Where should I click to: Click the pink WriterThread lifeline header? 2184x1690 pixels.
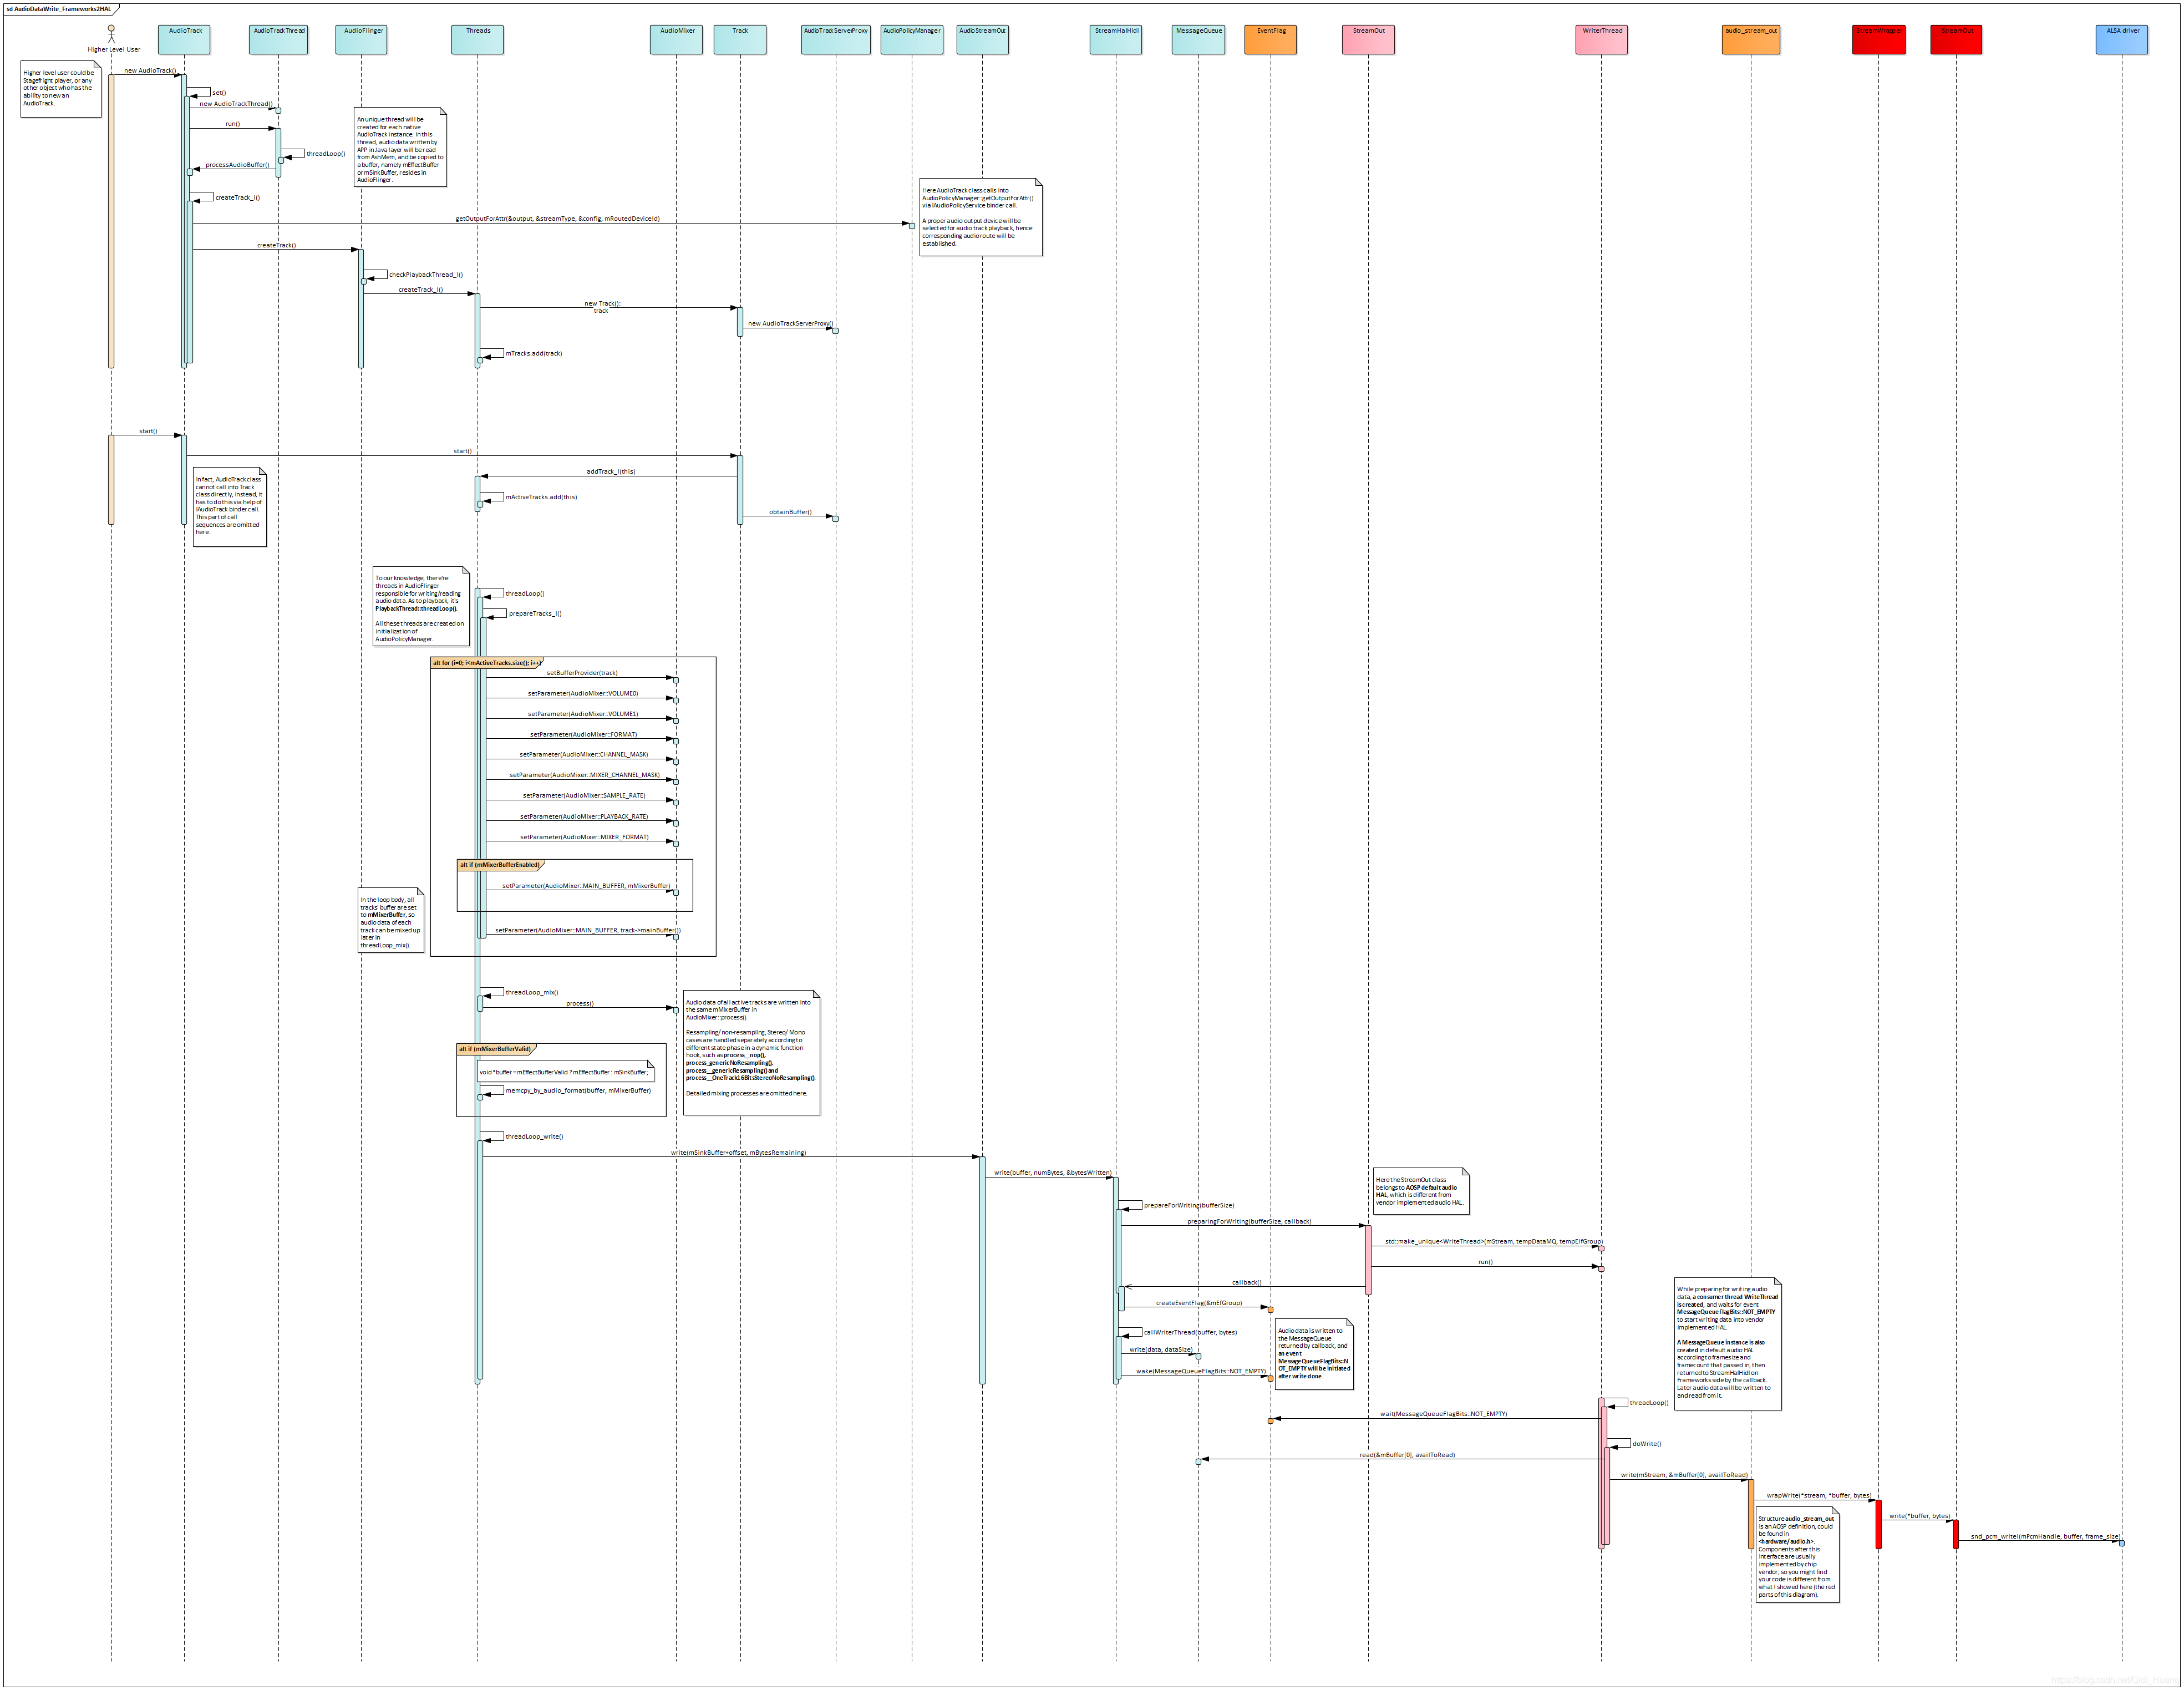pyautogui.click(x=1601, y=39)
